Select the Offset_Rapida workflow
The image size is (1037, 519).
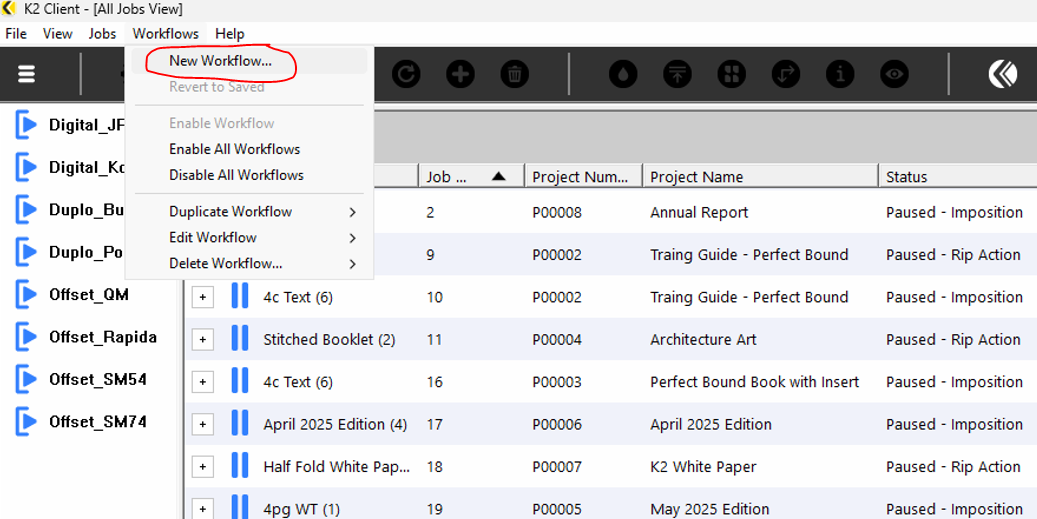click(x=103, y=337)
